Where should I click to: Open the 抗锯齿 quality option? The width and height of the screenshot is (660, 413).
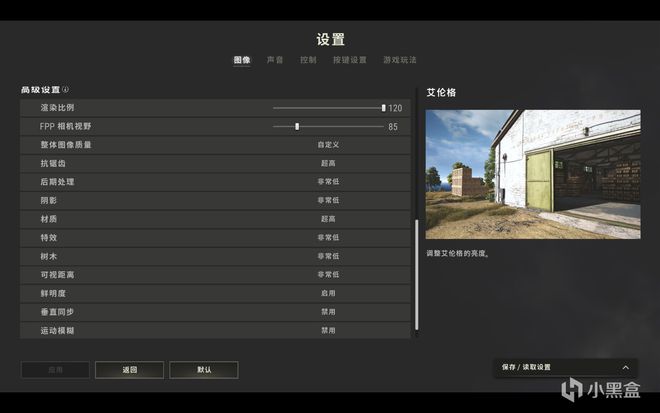point(328,163)
